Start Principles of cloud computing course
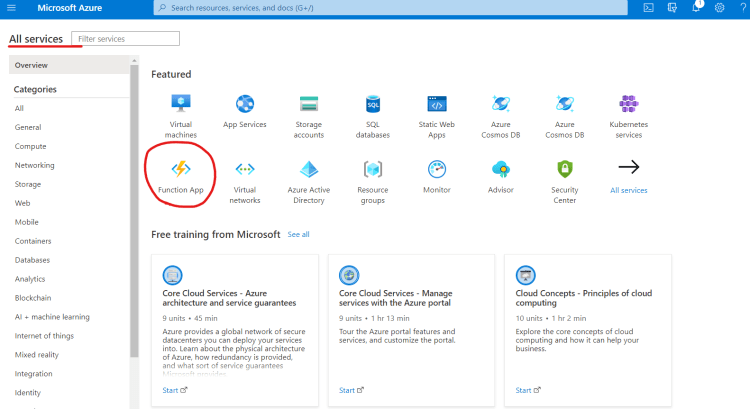750x409 pixels. point(528,390)
